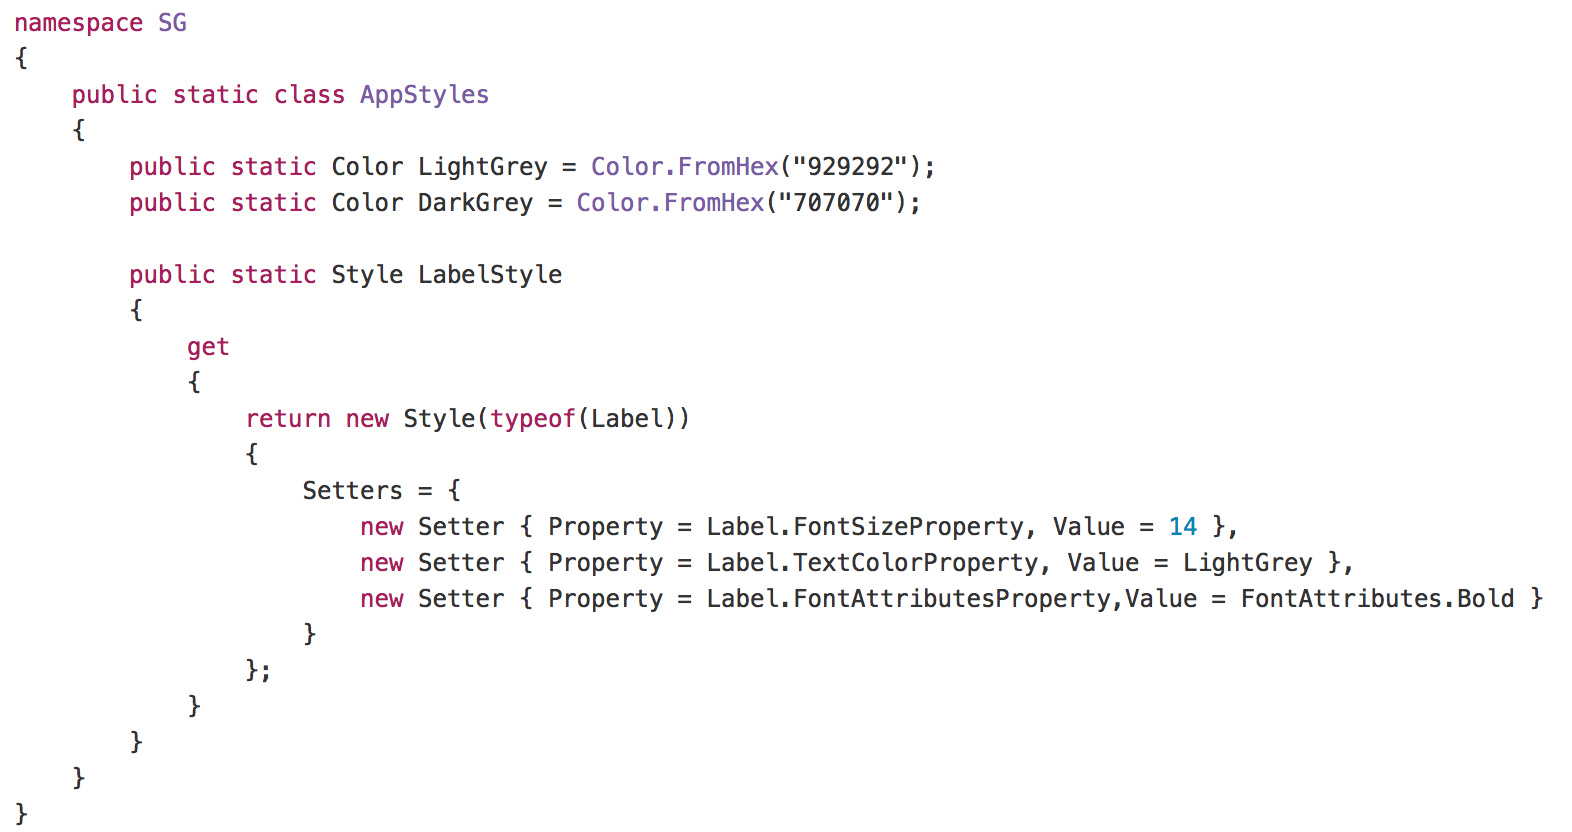The image size is (1572, 832).
Task: Click the return keyword
Action: click(288, 419)
